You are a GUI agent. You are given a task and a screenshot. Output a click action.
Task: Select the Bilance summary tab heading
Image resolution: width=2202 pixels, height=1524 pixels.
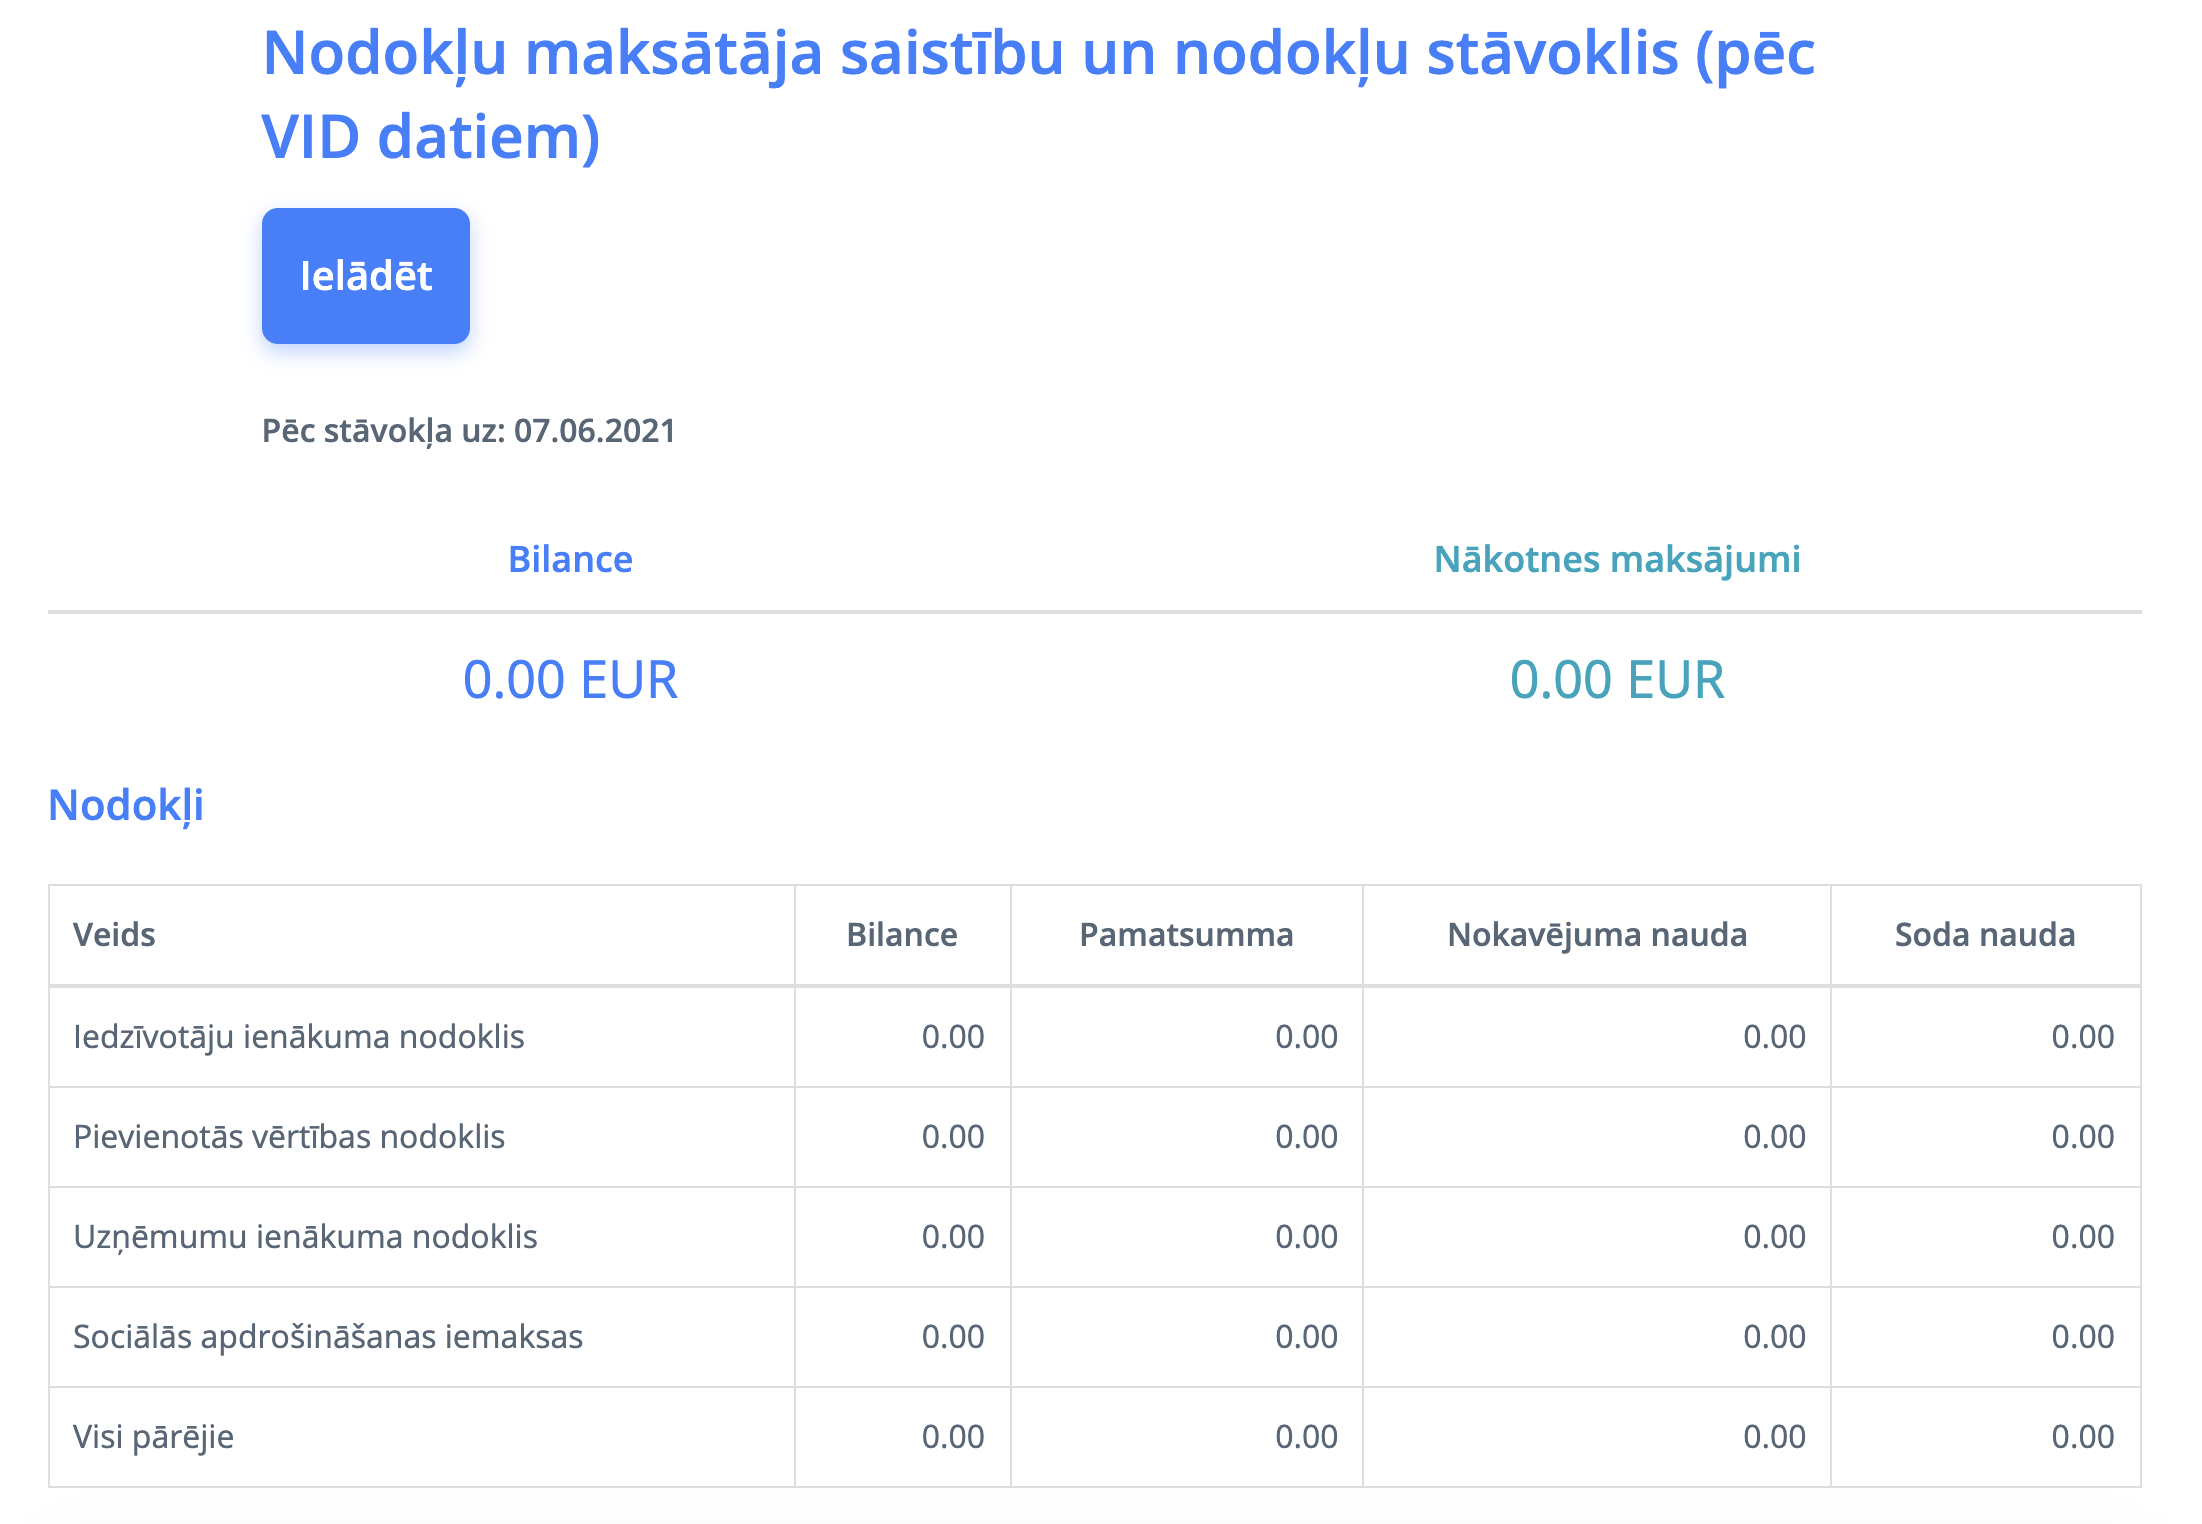(570, 559)
